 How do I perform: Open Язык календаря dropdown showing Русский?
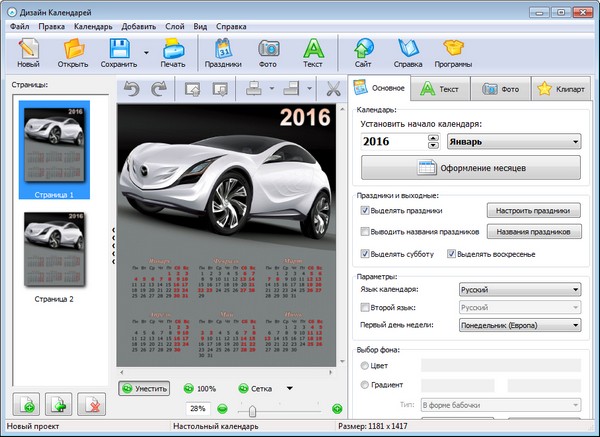(x=520, y=290)
